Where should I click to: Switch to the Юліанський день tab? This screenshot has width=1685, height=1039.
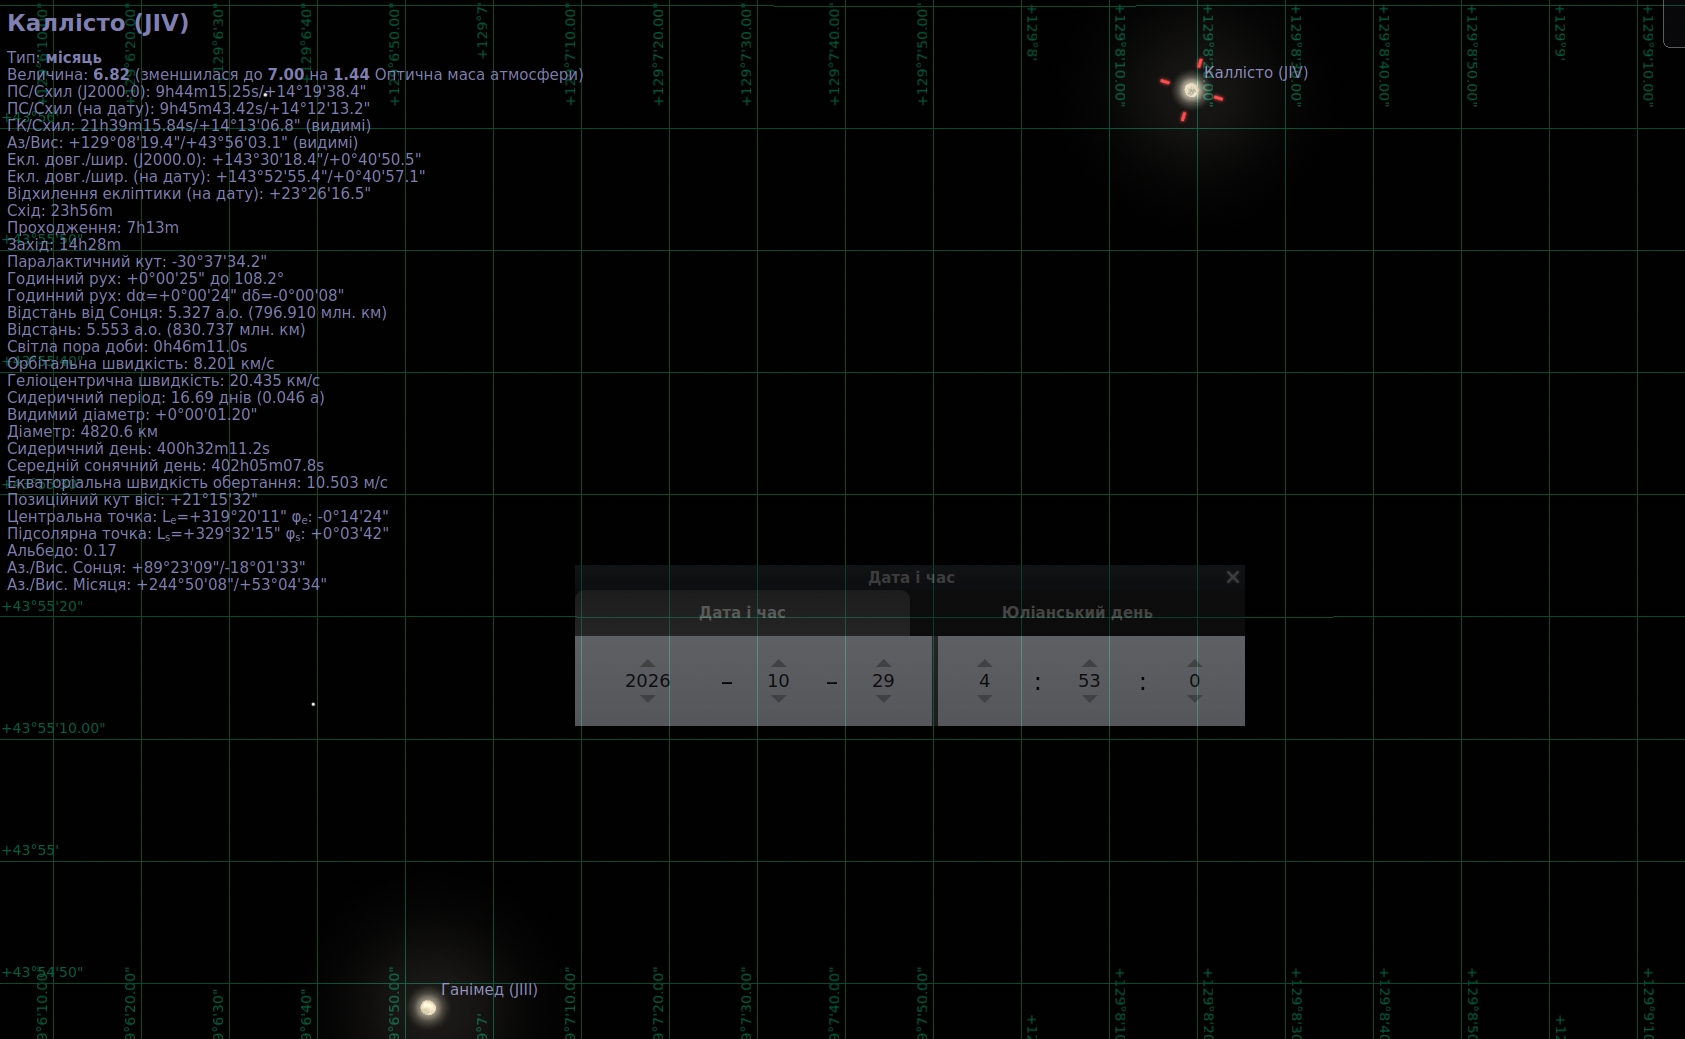tap(1077, 613)
